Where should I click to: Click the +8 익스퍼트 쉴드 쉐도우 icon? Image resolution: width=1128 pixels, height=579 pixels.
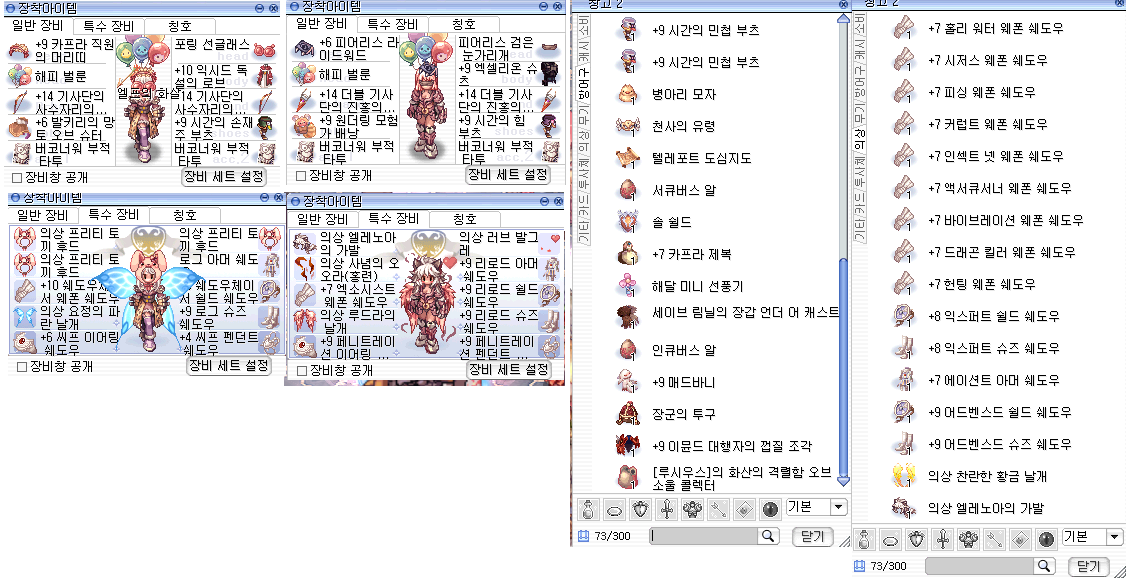[x=904, y=316]
